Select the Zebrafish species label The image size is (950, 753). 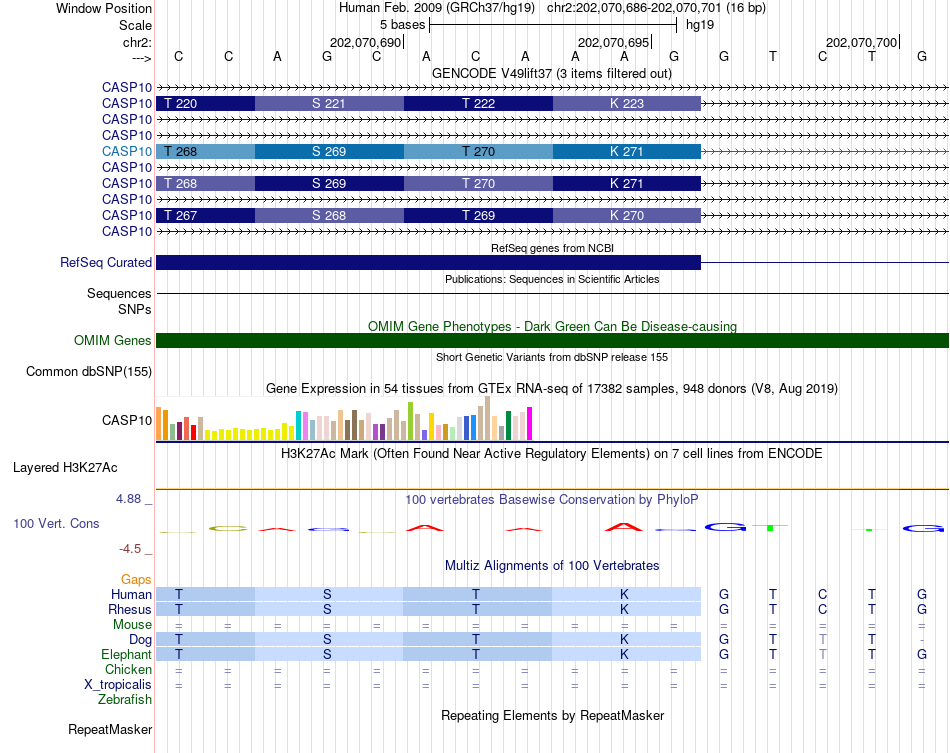coord(125,700)
